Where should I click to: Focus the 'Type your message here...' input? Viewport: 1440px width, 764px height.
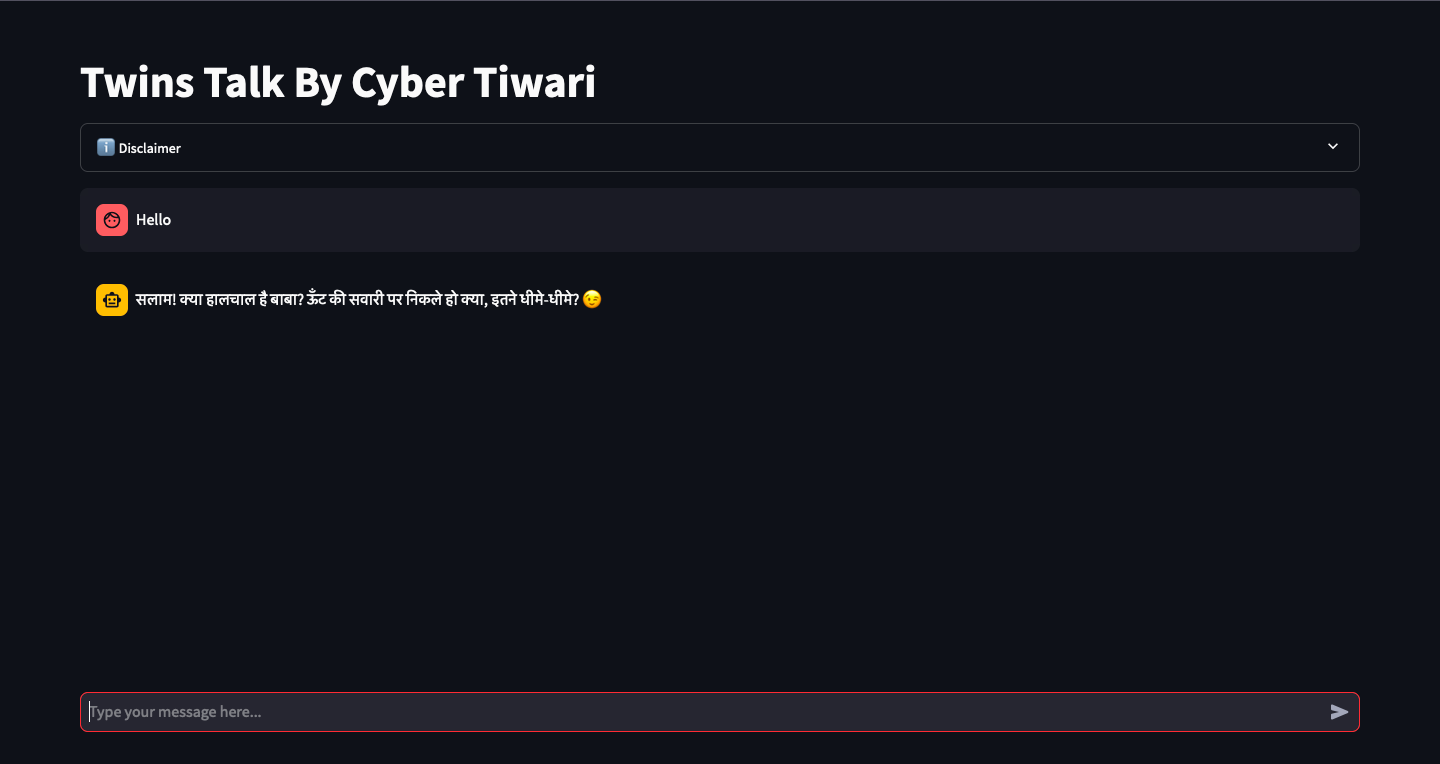pos(700,712)
